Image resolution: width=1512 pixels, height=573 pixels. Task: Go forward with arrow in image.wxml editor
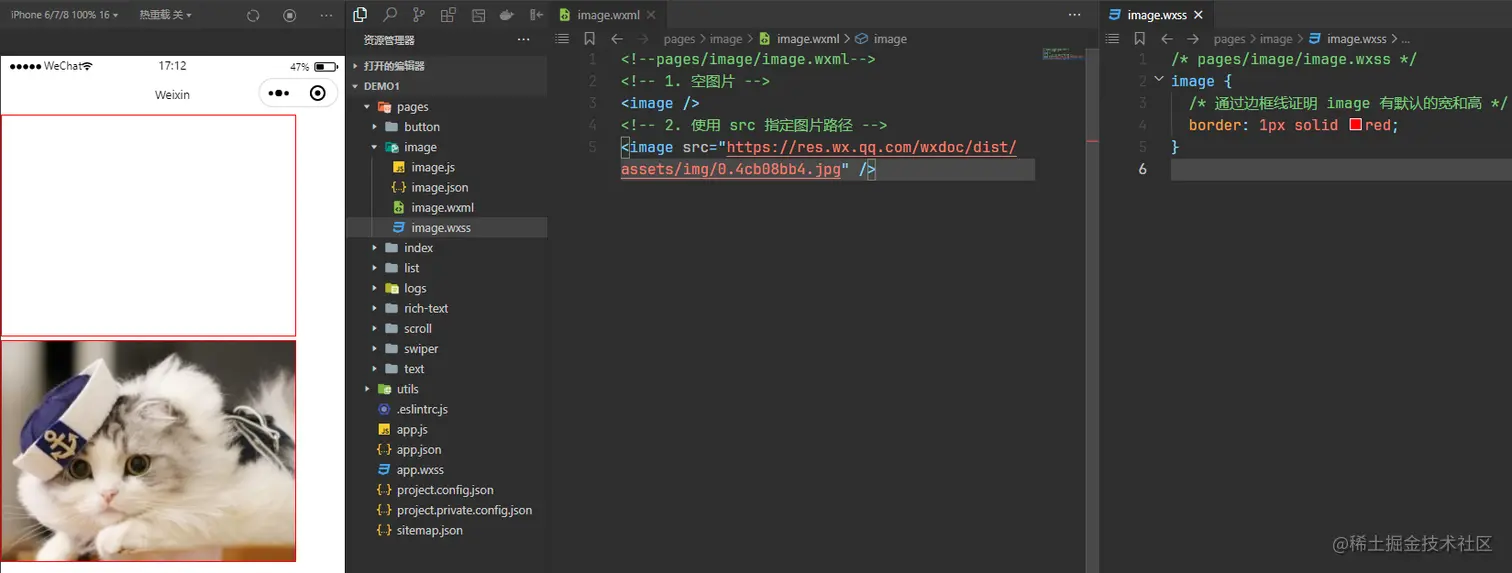click(644, 39)
